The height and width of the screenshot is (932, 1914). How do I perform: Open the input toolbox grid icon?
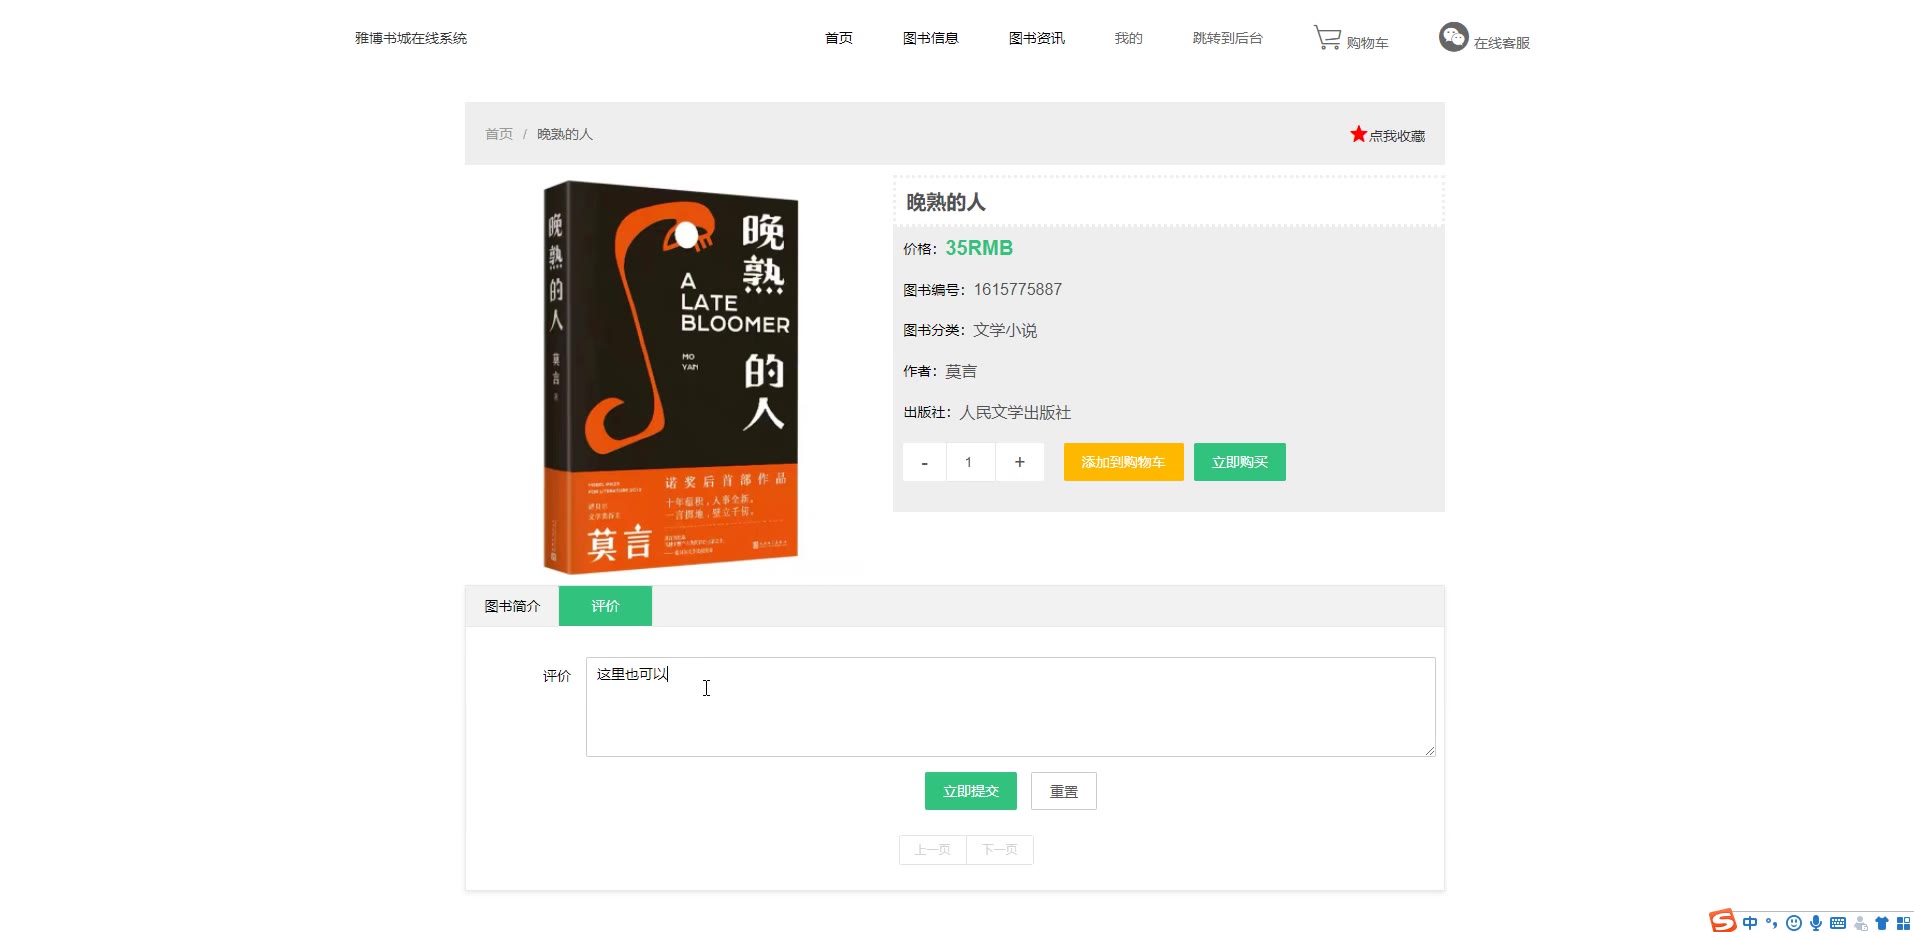1903,923
